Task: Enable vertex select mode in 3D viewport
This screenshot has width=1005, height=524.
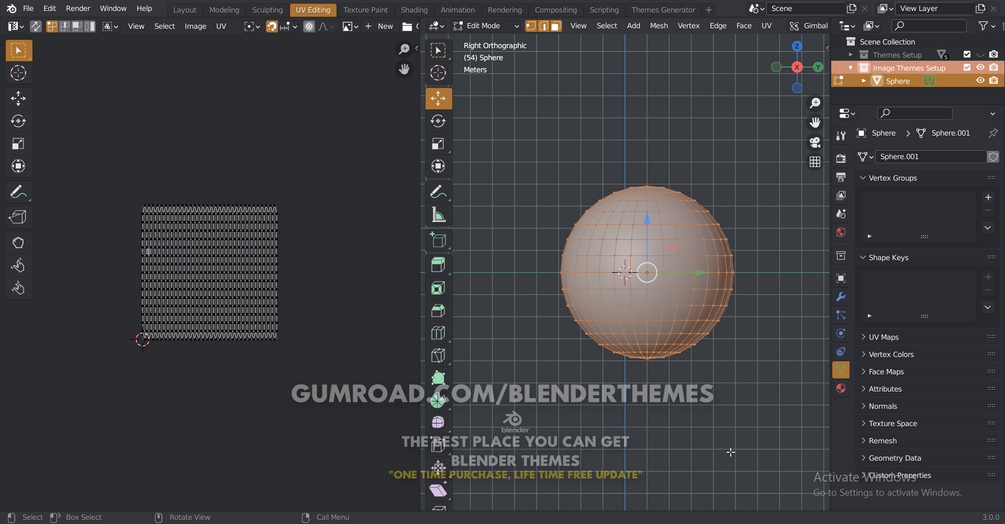Action: (x=531, y=26)
